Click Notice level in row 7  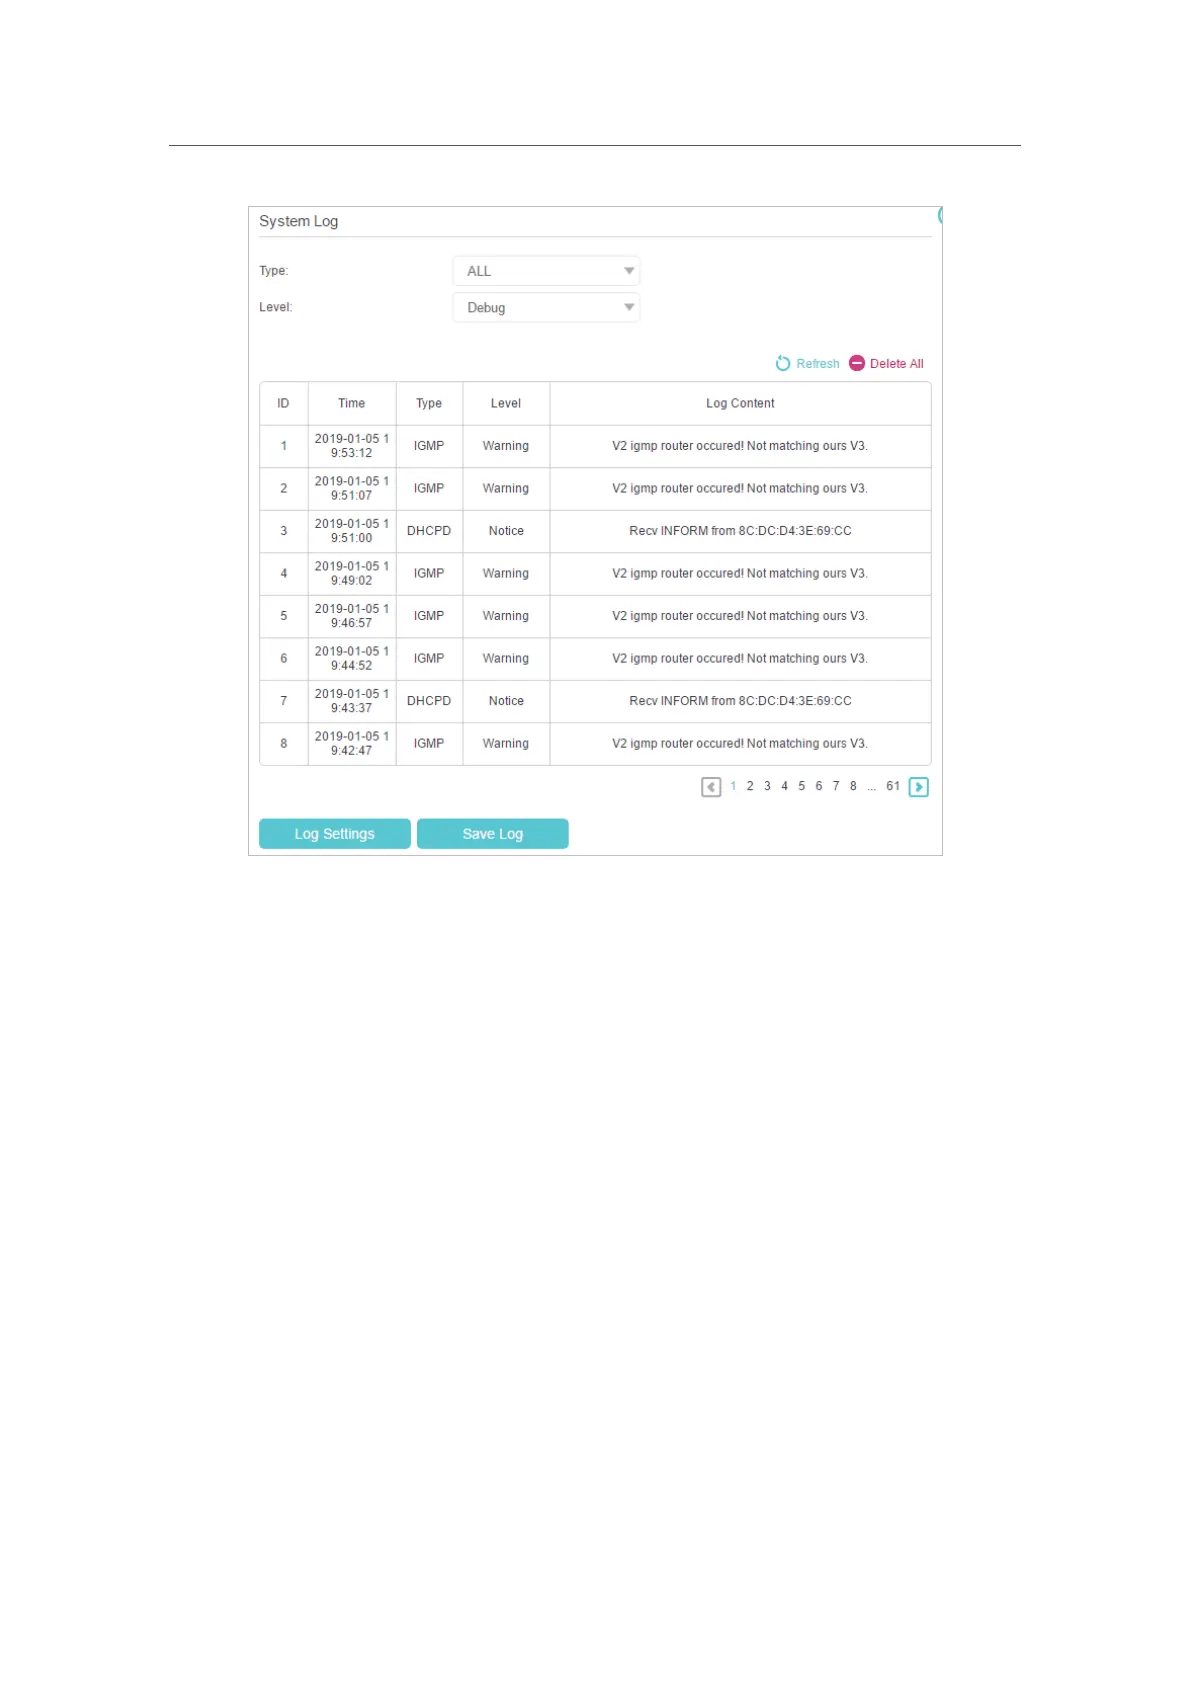pos(506,701)
